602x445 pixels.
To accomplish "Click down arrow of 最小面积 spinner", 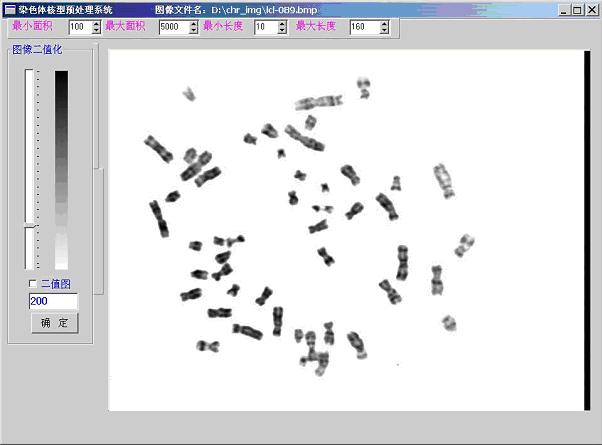I will point(96,31).
